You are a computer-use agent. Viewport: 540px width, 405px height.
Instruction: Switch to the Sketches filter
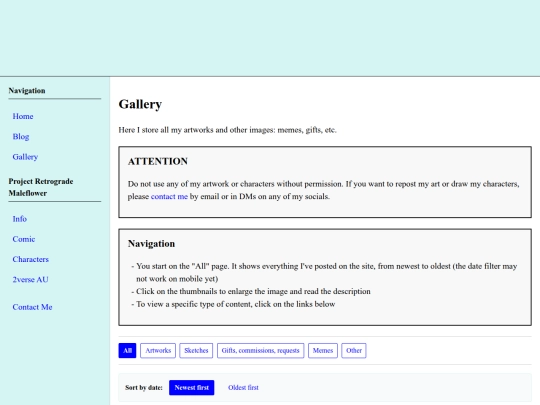(196, 351)
